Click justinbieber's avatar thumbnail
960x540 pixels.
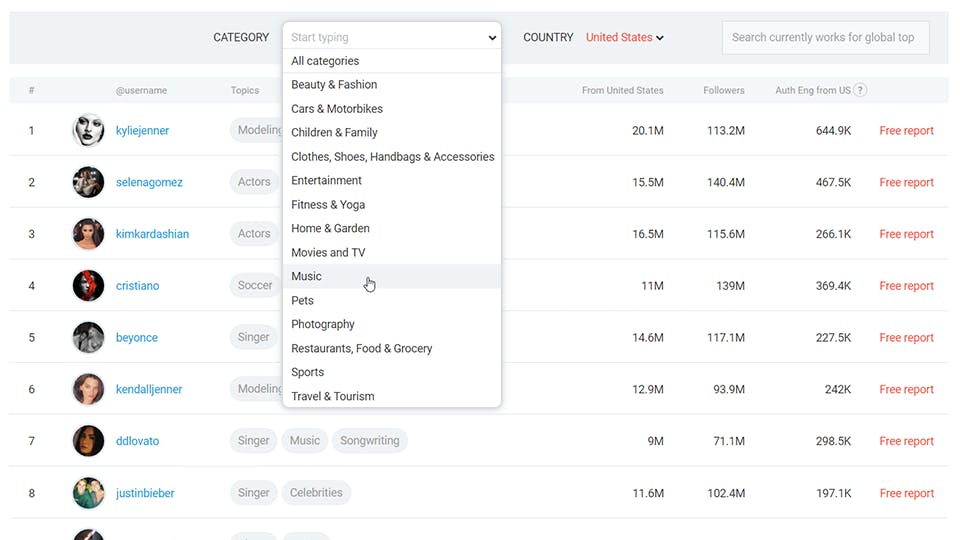click(88, 493)
